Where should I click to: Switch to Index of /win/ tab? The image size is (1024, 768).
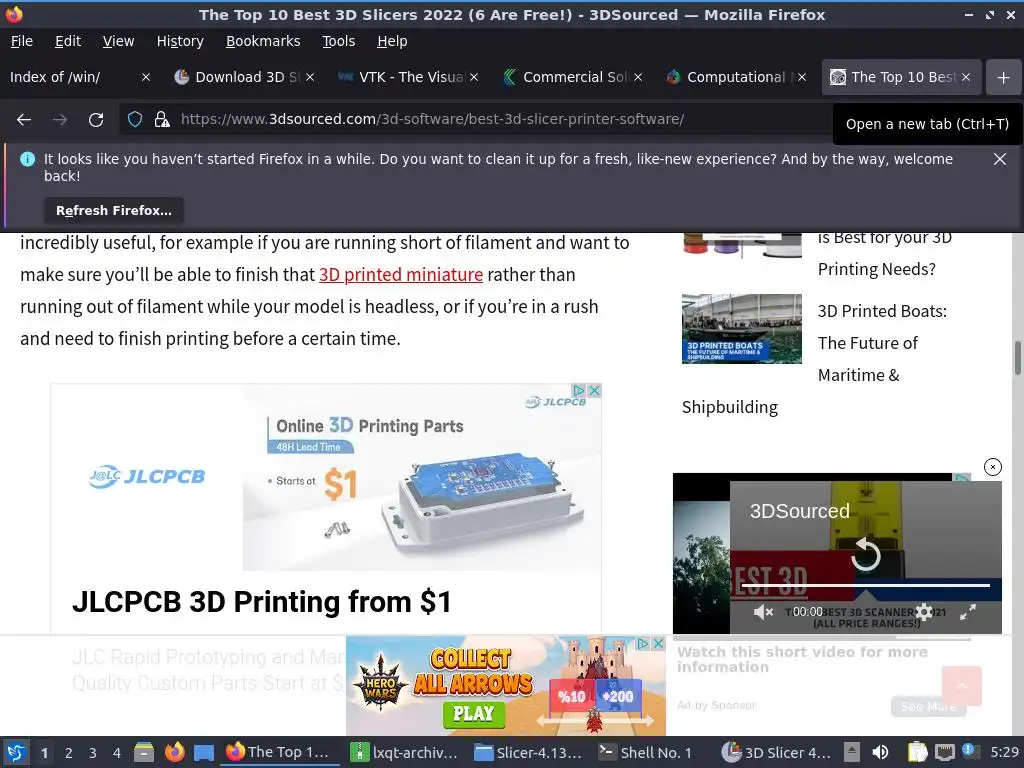click(71, 77)
